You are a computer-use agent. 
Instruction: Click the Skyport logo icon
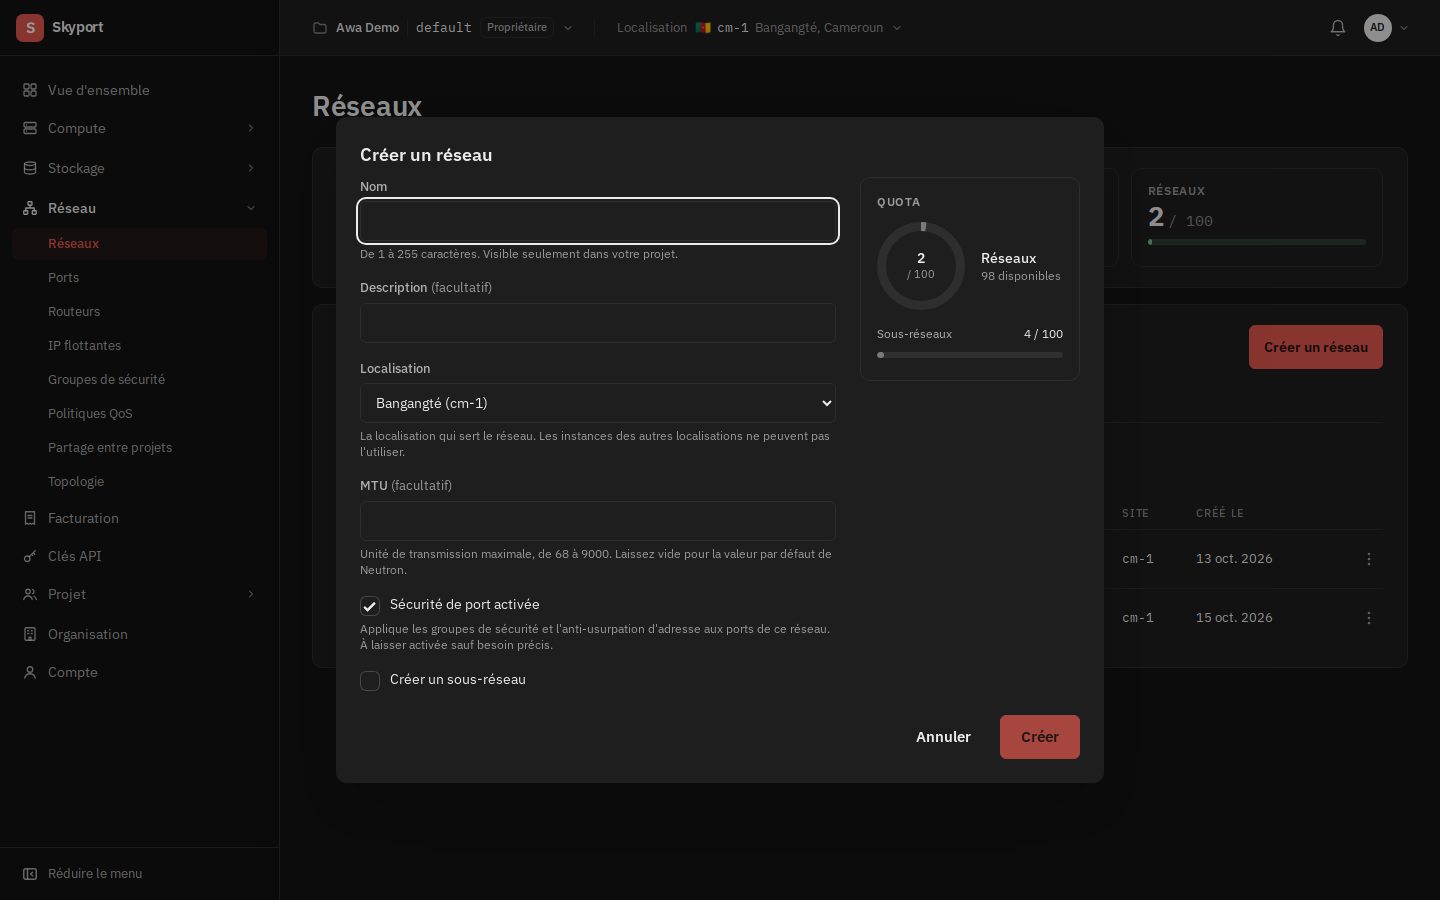(x=30, y=28)
